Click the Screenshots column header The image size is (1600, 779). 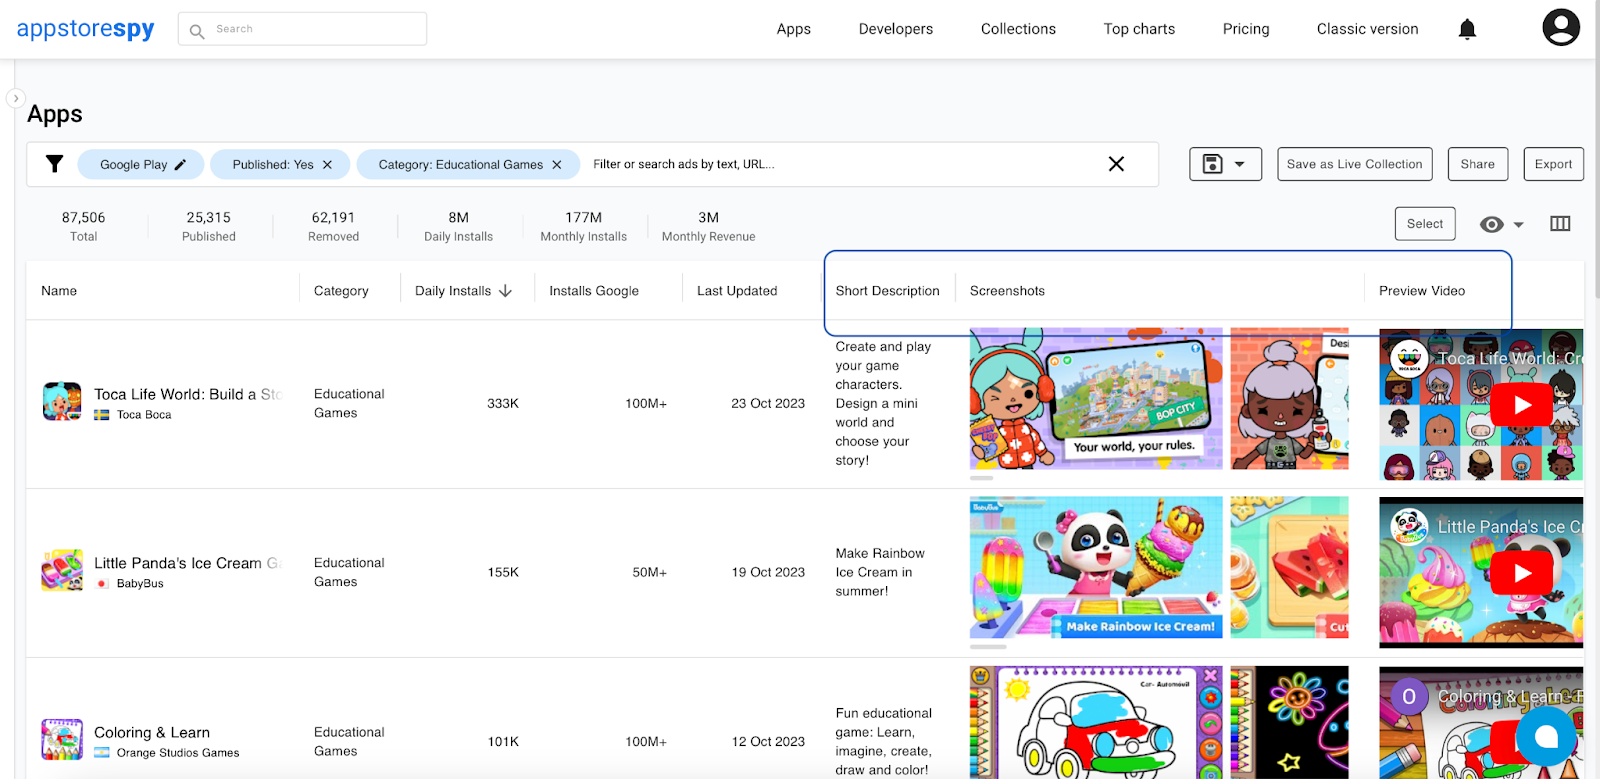click(x=1007, y=291)
